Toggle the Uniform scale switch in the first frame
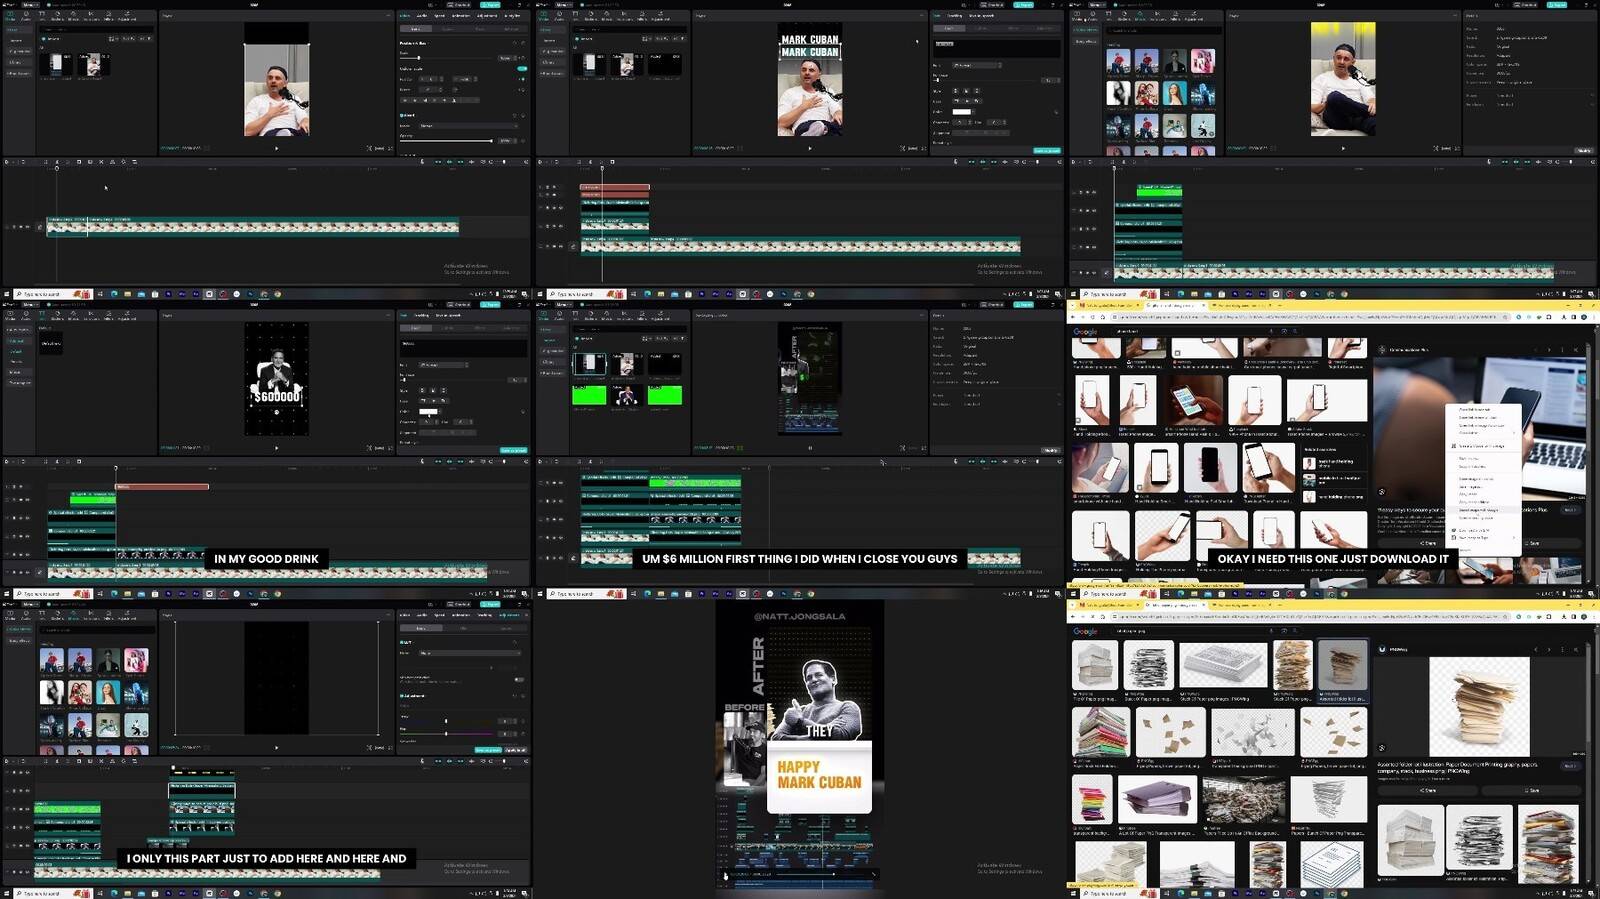The height and width of the screenshot is (899, 1600). tap(522, 69)
